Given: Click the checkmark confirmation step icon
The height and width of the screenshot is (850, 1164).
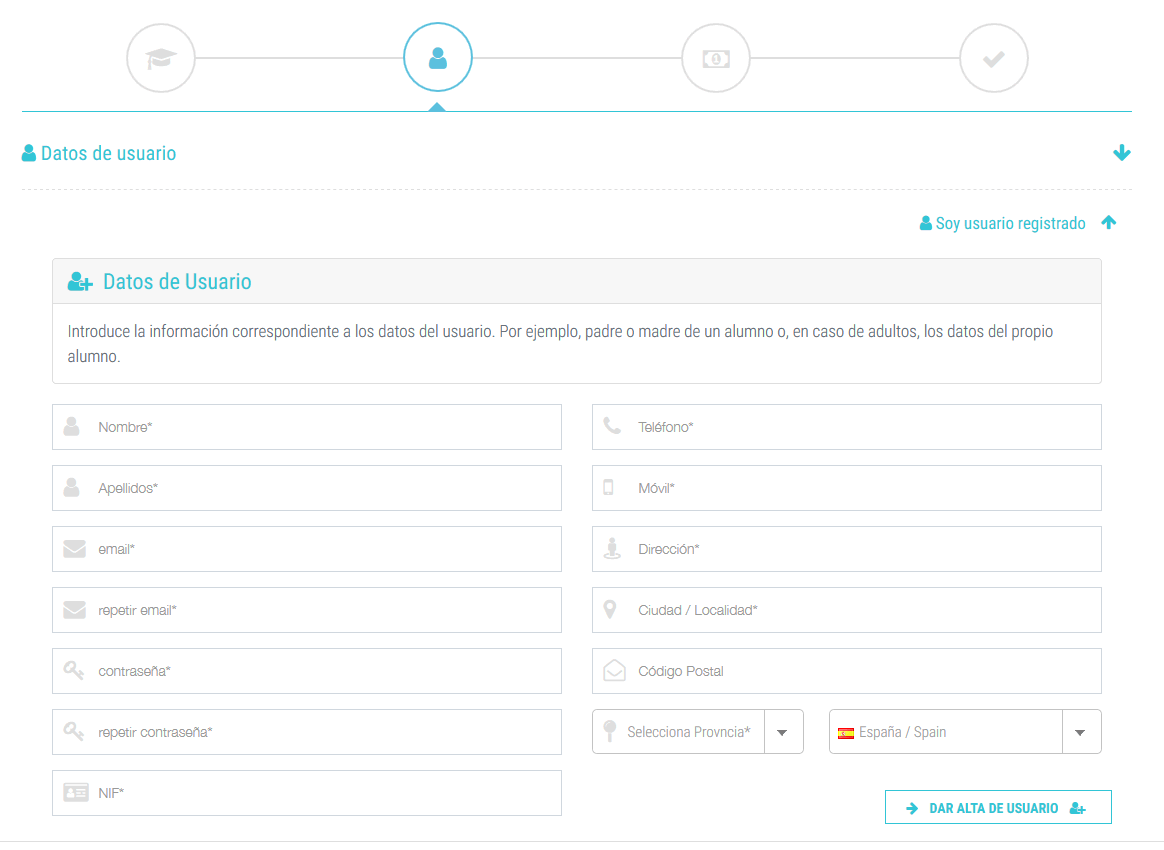Looking at the screenshot, I should point(993,58).
